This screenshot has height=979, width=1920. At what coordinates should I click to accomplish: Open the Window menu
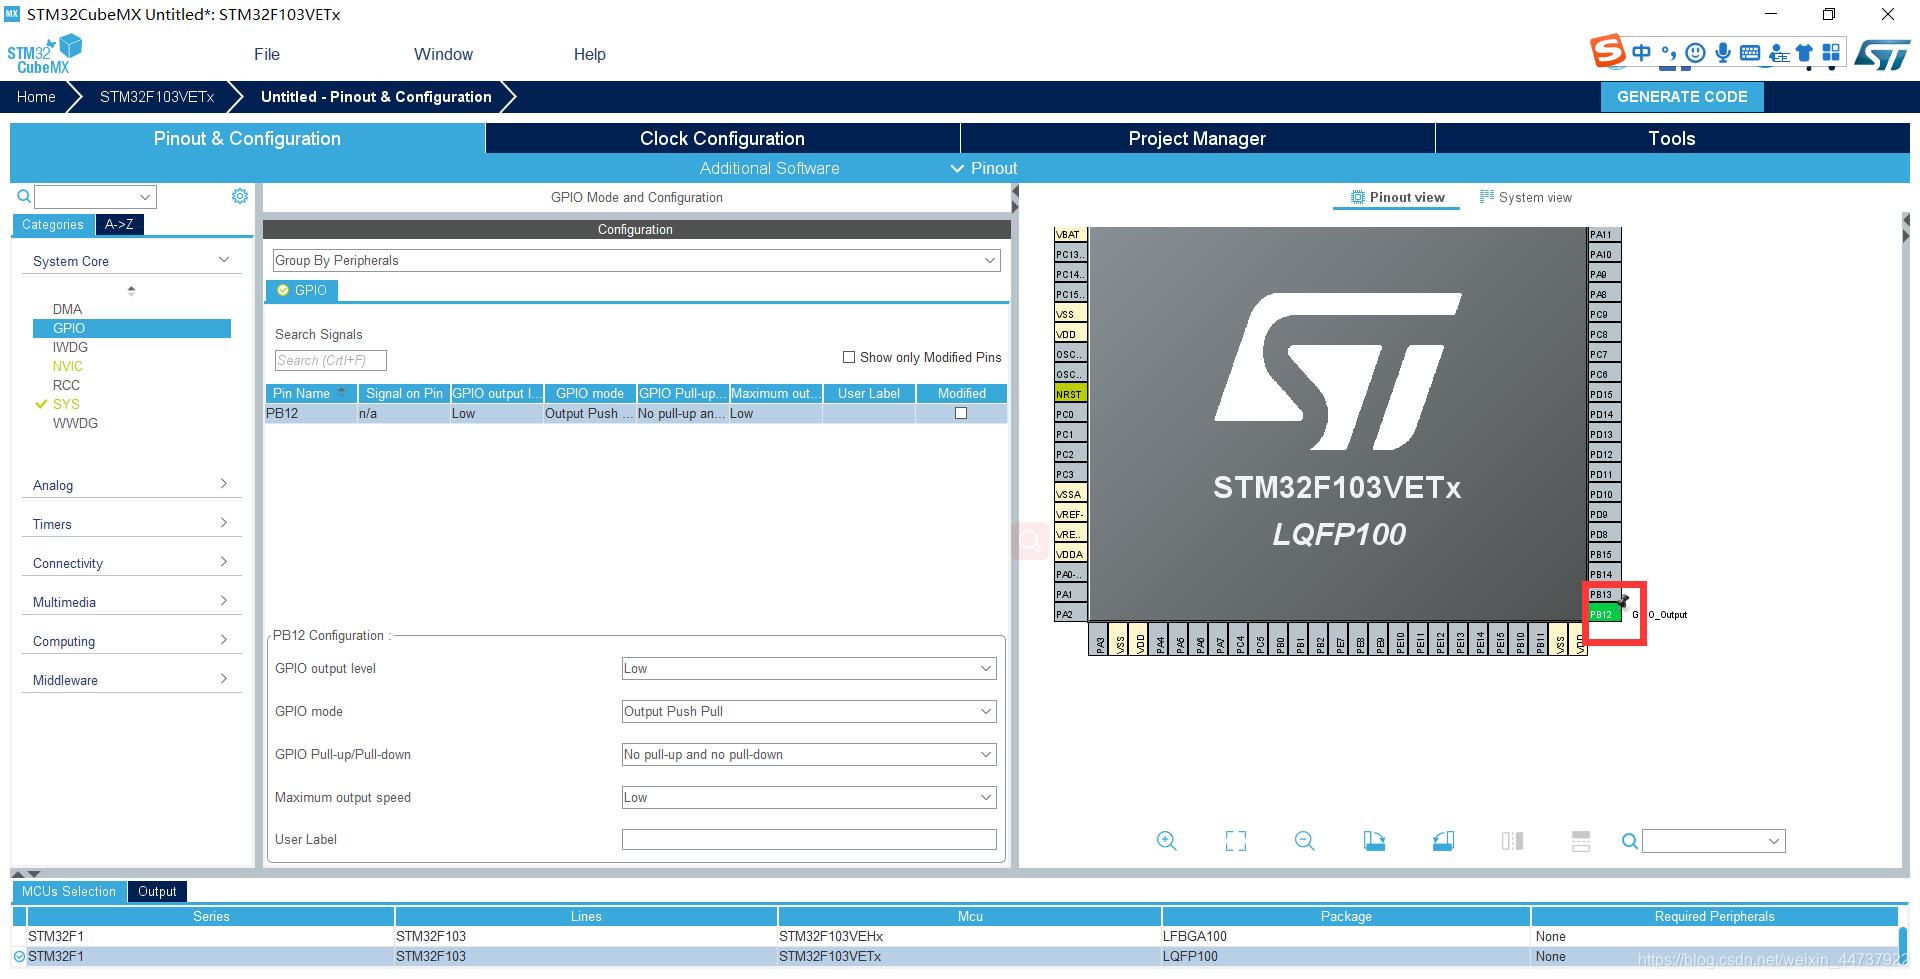click(443, 54)
